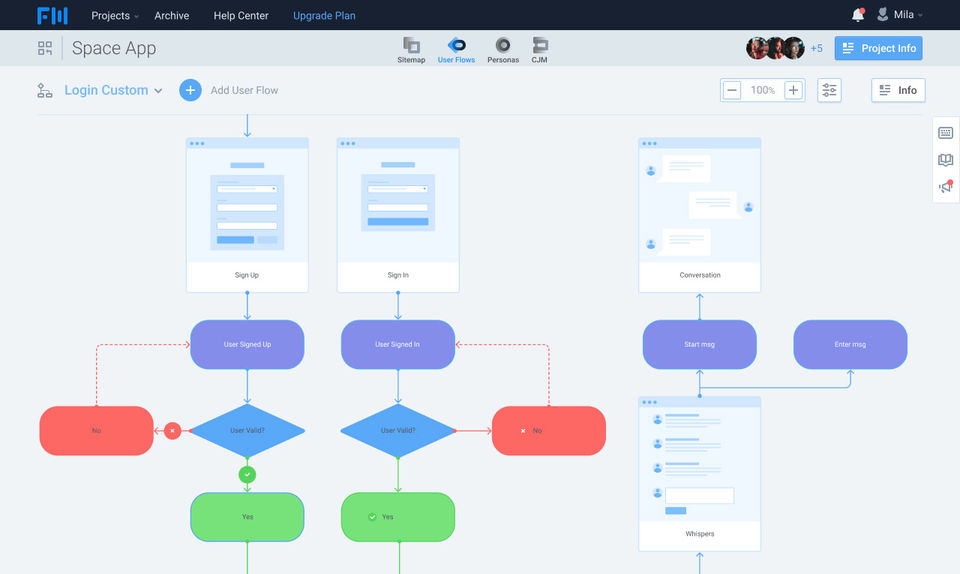Click the FlowMapp logo
The height and width of the screenshot is (574, 960).
coord(52,15)
